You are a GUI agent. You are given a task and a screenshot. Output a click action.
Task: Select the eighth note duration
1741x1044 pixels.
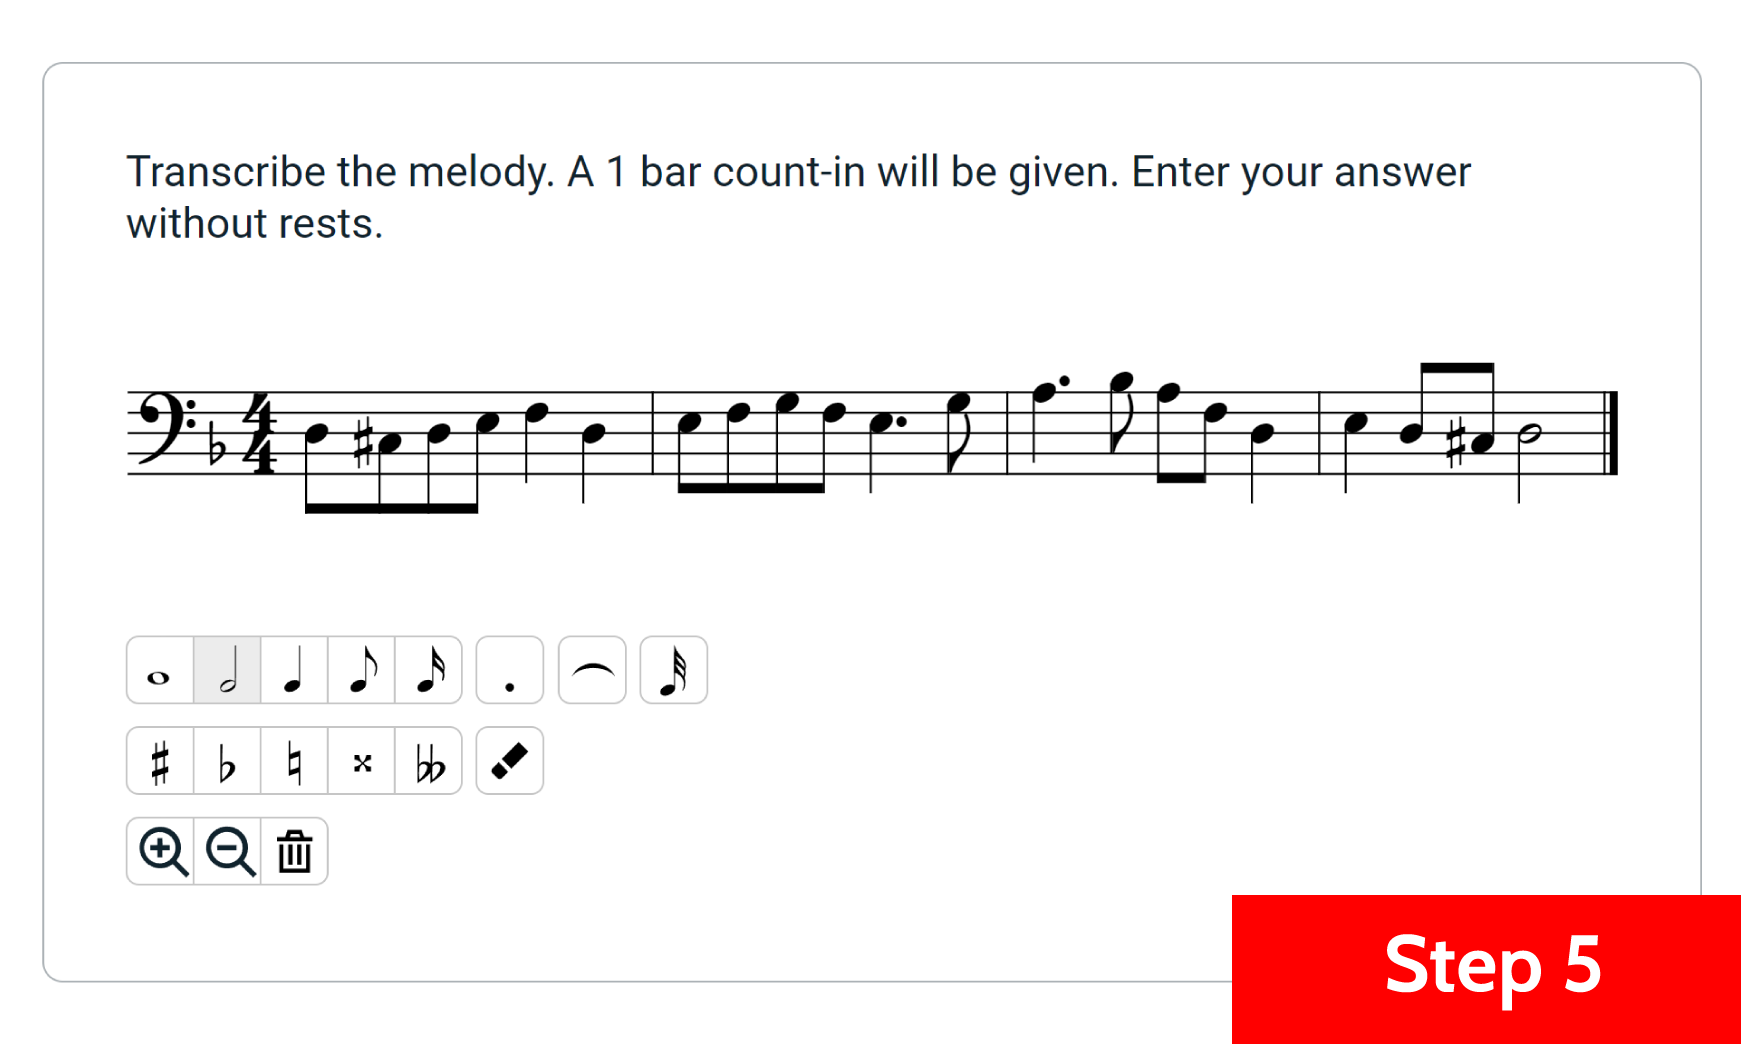click(x=361, y=670)
